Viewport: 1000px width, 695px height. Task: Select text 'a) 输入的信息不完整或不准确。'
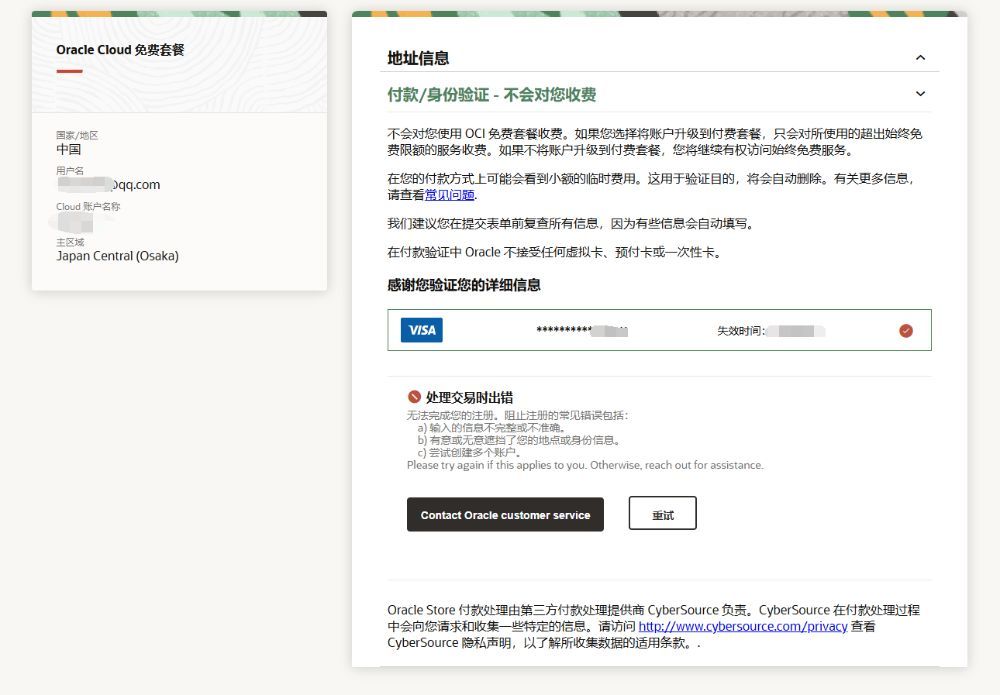492,428
